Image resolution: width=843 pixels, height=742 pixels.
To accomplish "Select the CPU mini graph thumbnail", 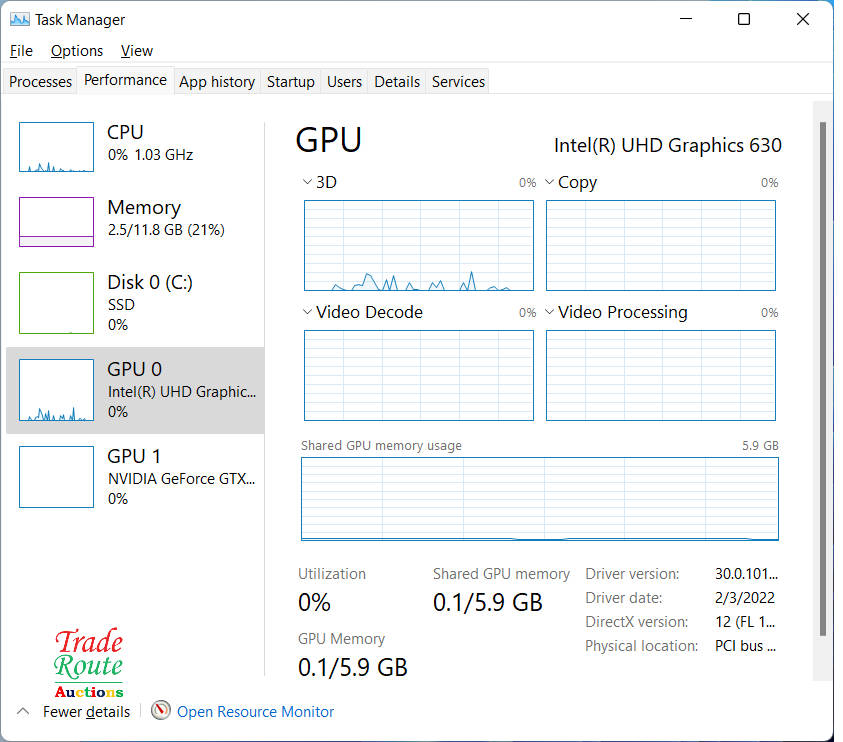I will point(56,147).
